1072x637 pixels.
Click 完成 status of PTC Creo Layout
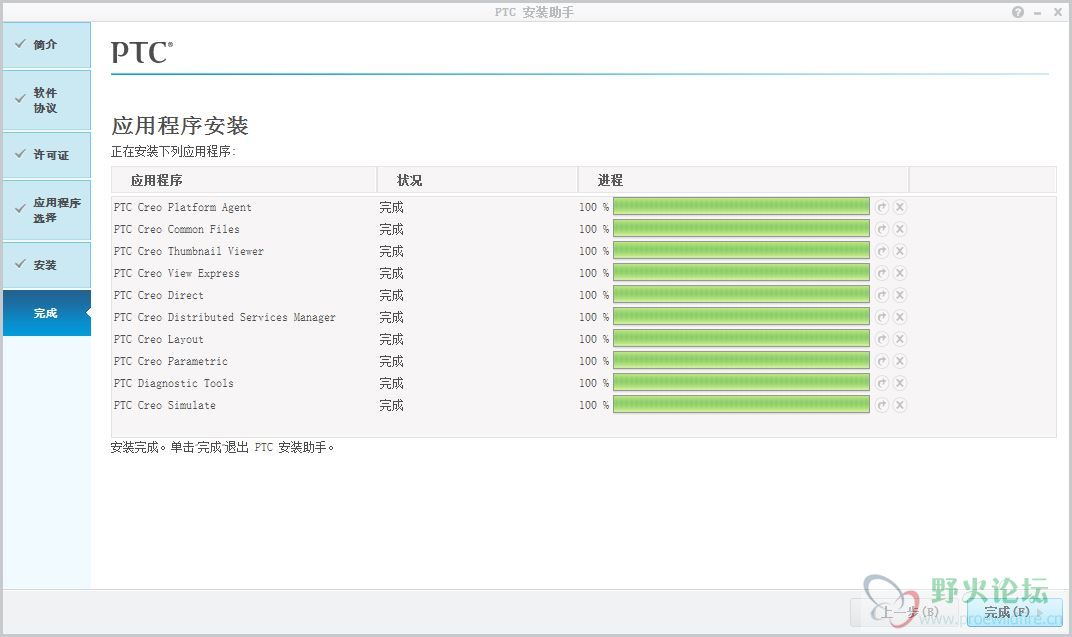pyautogui.click(x=392, y=339)
